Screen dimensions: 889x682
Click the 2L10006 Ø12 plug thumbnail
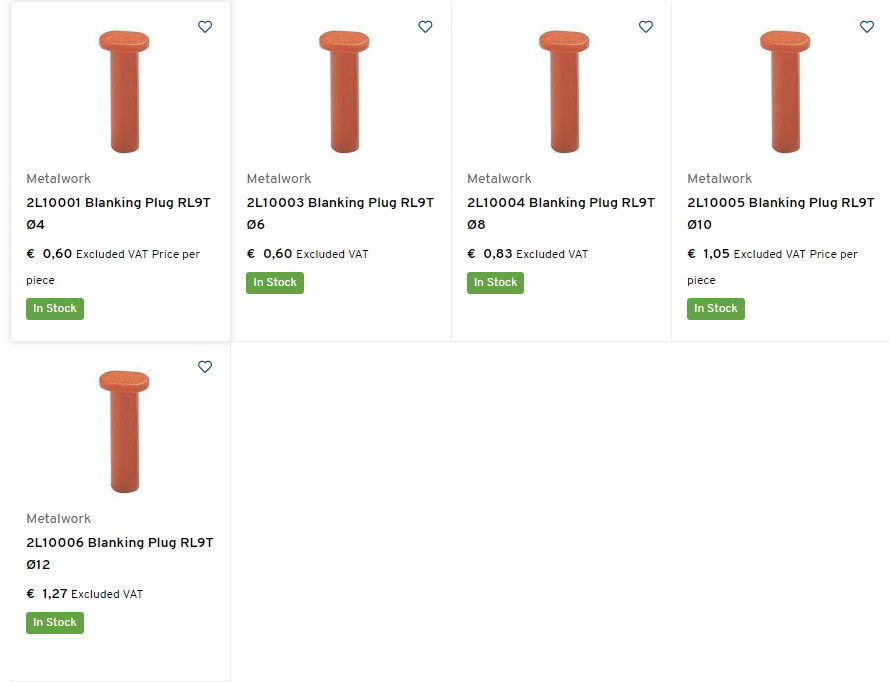[124, 431]
